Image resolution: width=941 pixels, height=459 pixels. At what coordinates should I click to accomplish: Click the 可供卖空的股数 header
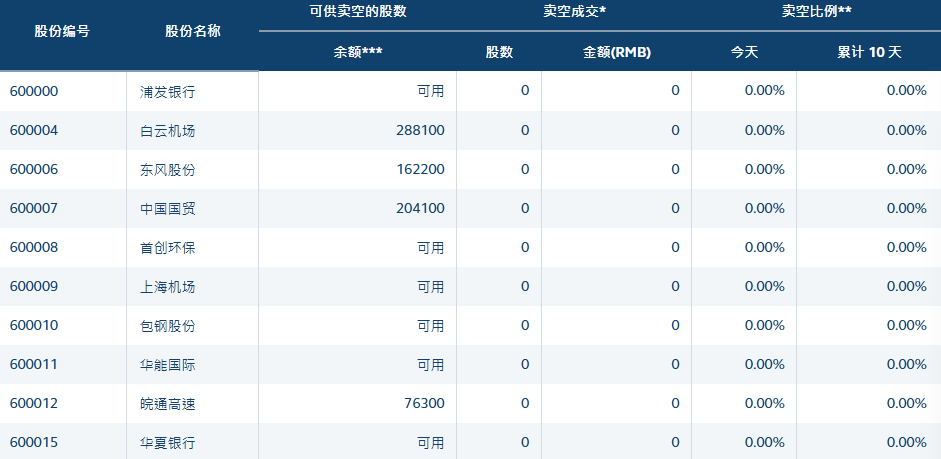pos(358,11)
